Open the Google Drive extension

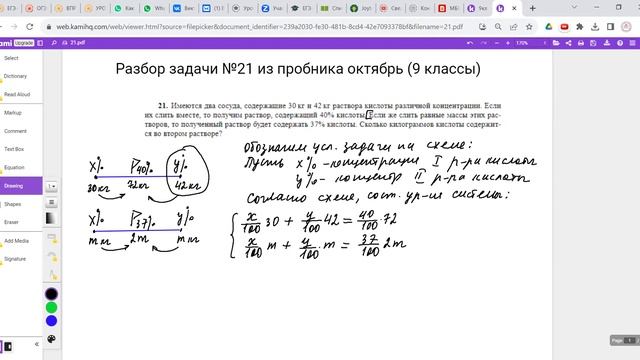[x=549, y=27]
